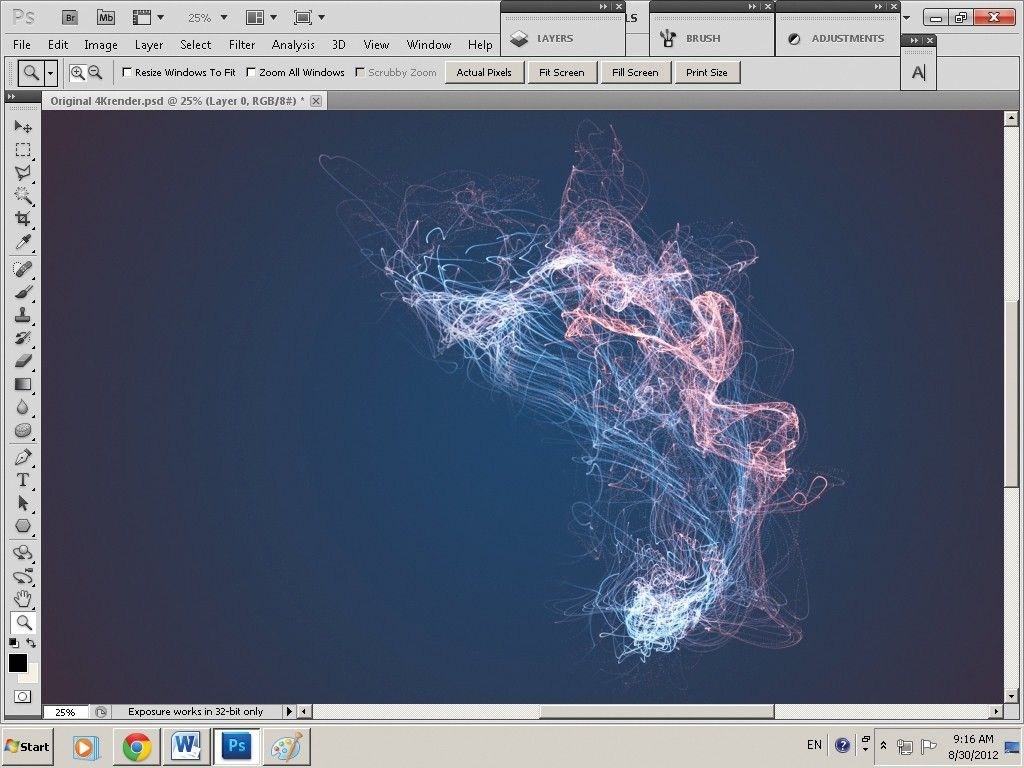Image resolution: width=1024 pixels, height=768 pixels.
Task: Select the Gradient tool
Action: 23,384
